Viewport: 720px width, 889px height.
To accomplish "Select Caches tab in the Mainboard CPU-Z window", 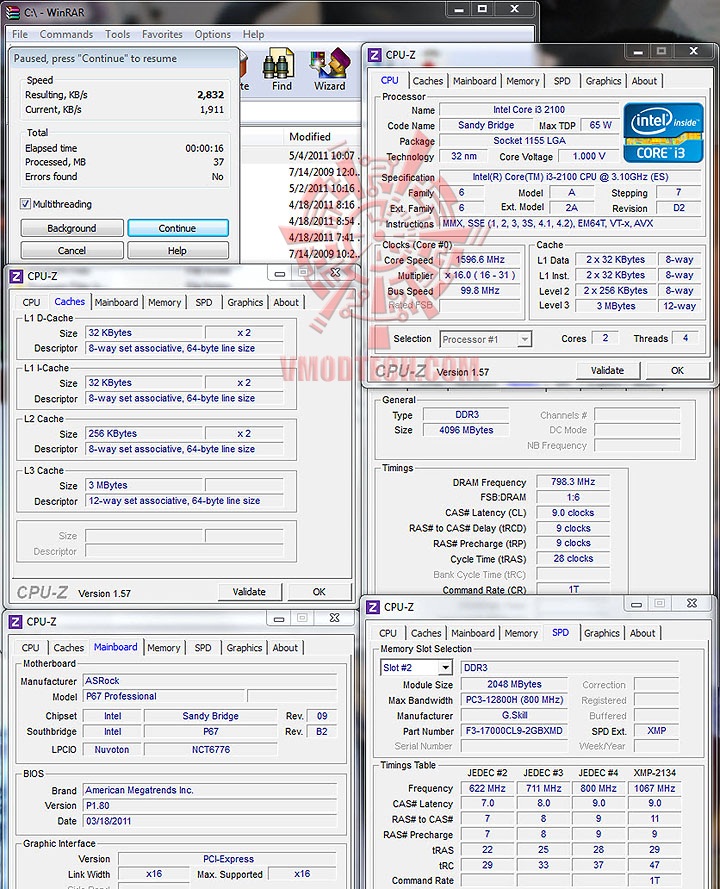I will click(x=69, y=647).
